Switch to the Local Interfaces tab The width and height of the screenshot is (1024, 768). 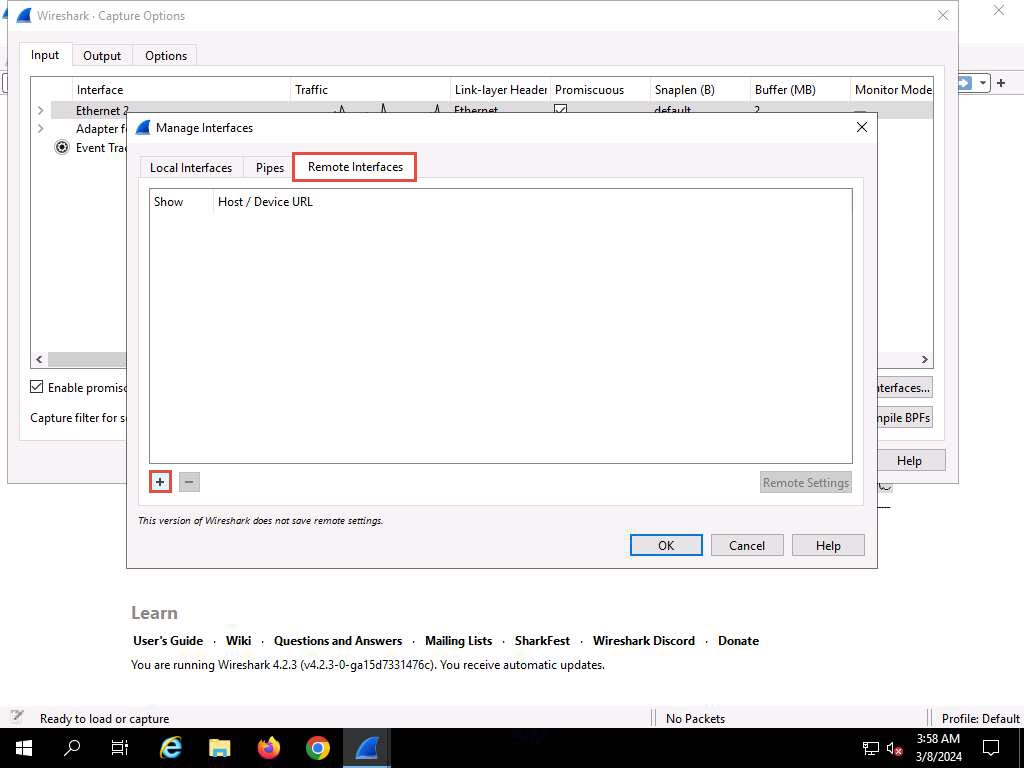click(x=191, y=168)
